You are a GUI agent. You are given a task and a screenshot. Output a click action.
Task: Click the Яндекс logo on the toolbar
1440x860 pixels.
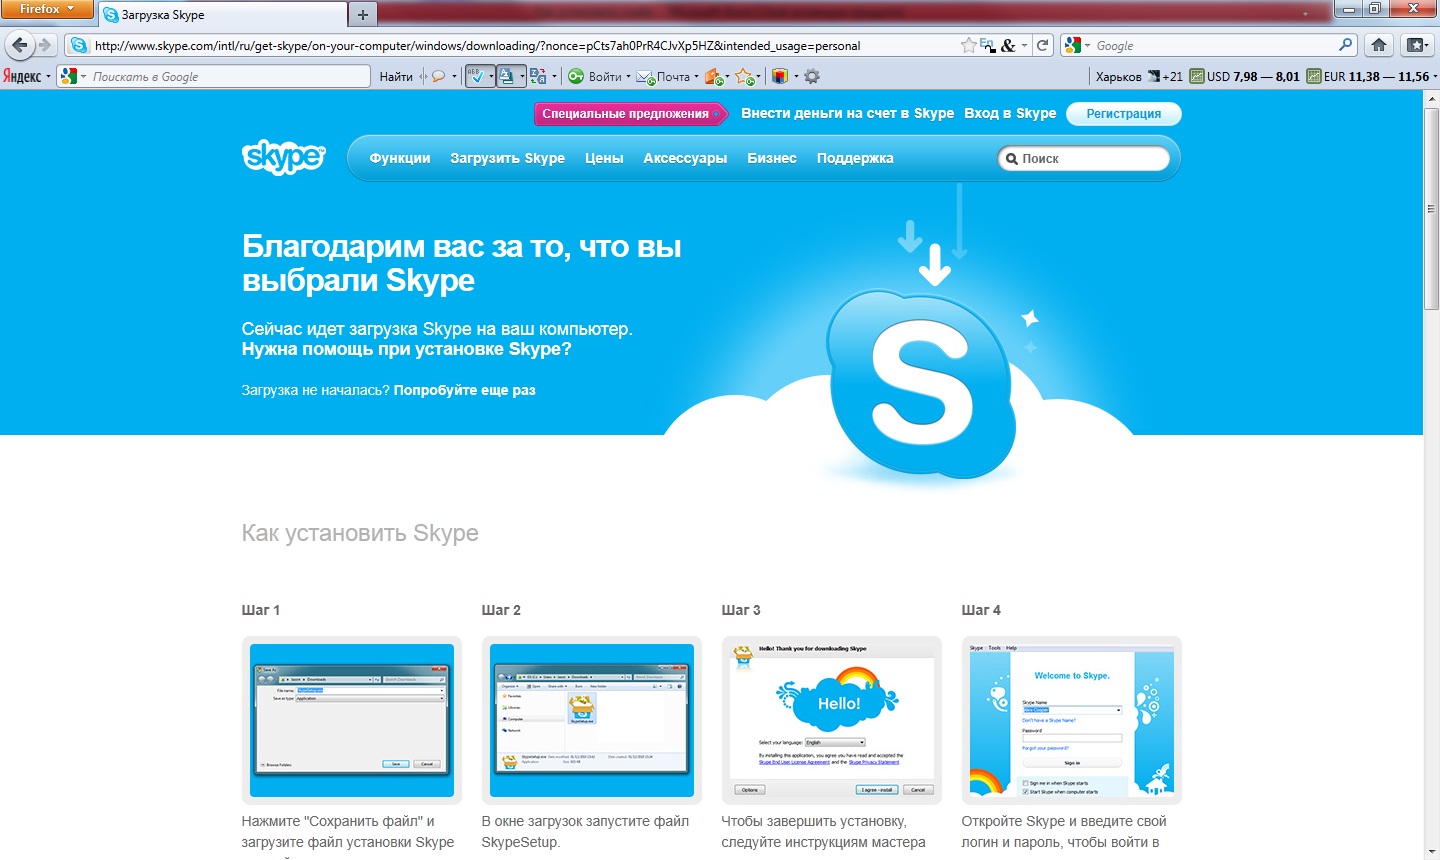[22, 77]
